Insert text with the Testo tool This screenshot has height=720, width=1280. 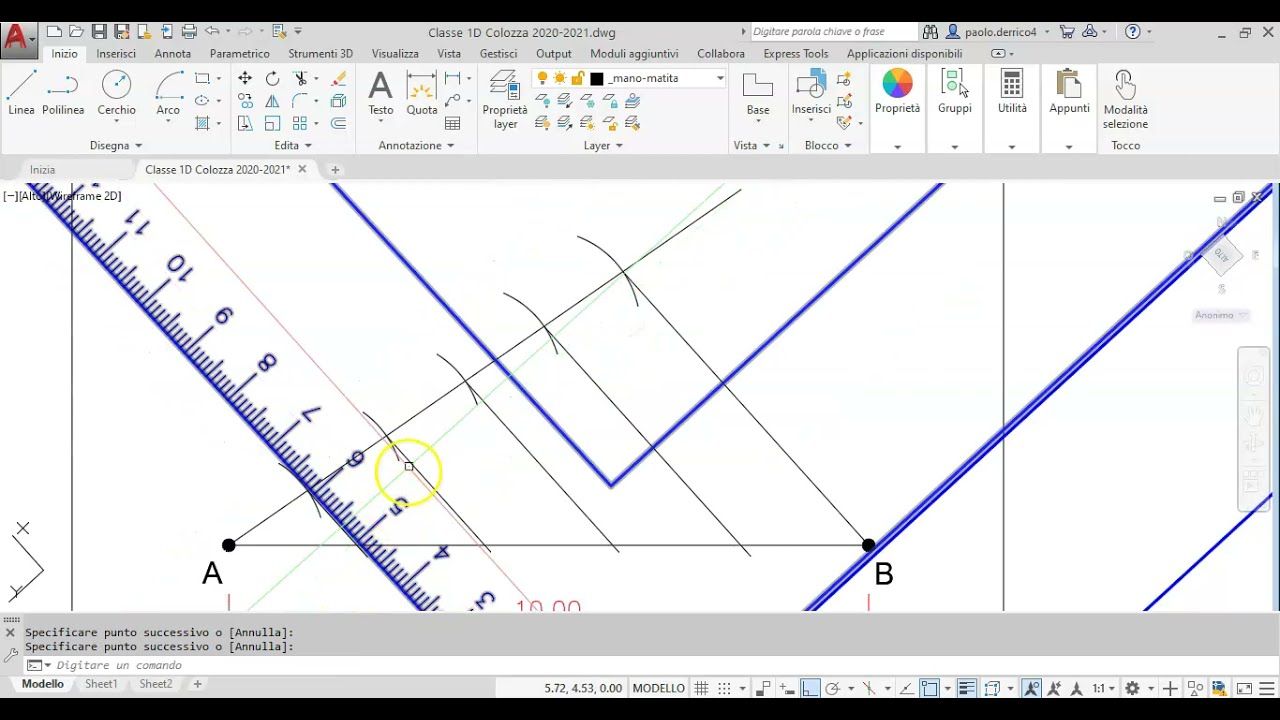(x=381, y=93)
